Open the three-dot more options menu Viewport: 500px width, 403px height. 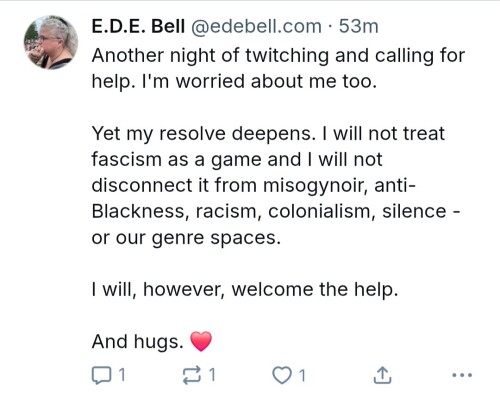pyautogui.click(x=462, y=375)
